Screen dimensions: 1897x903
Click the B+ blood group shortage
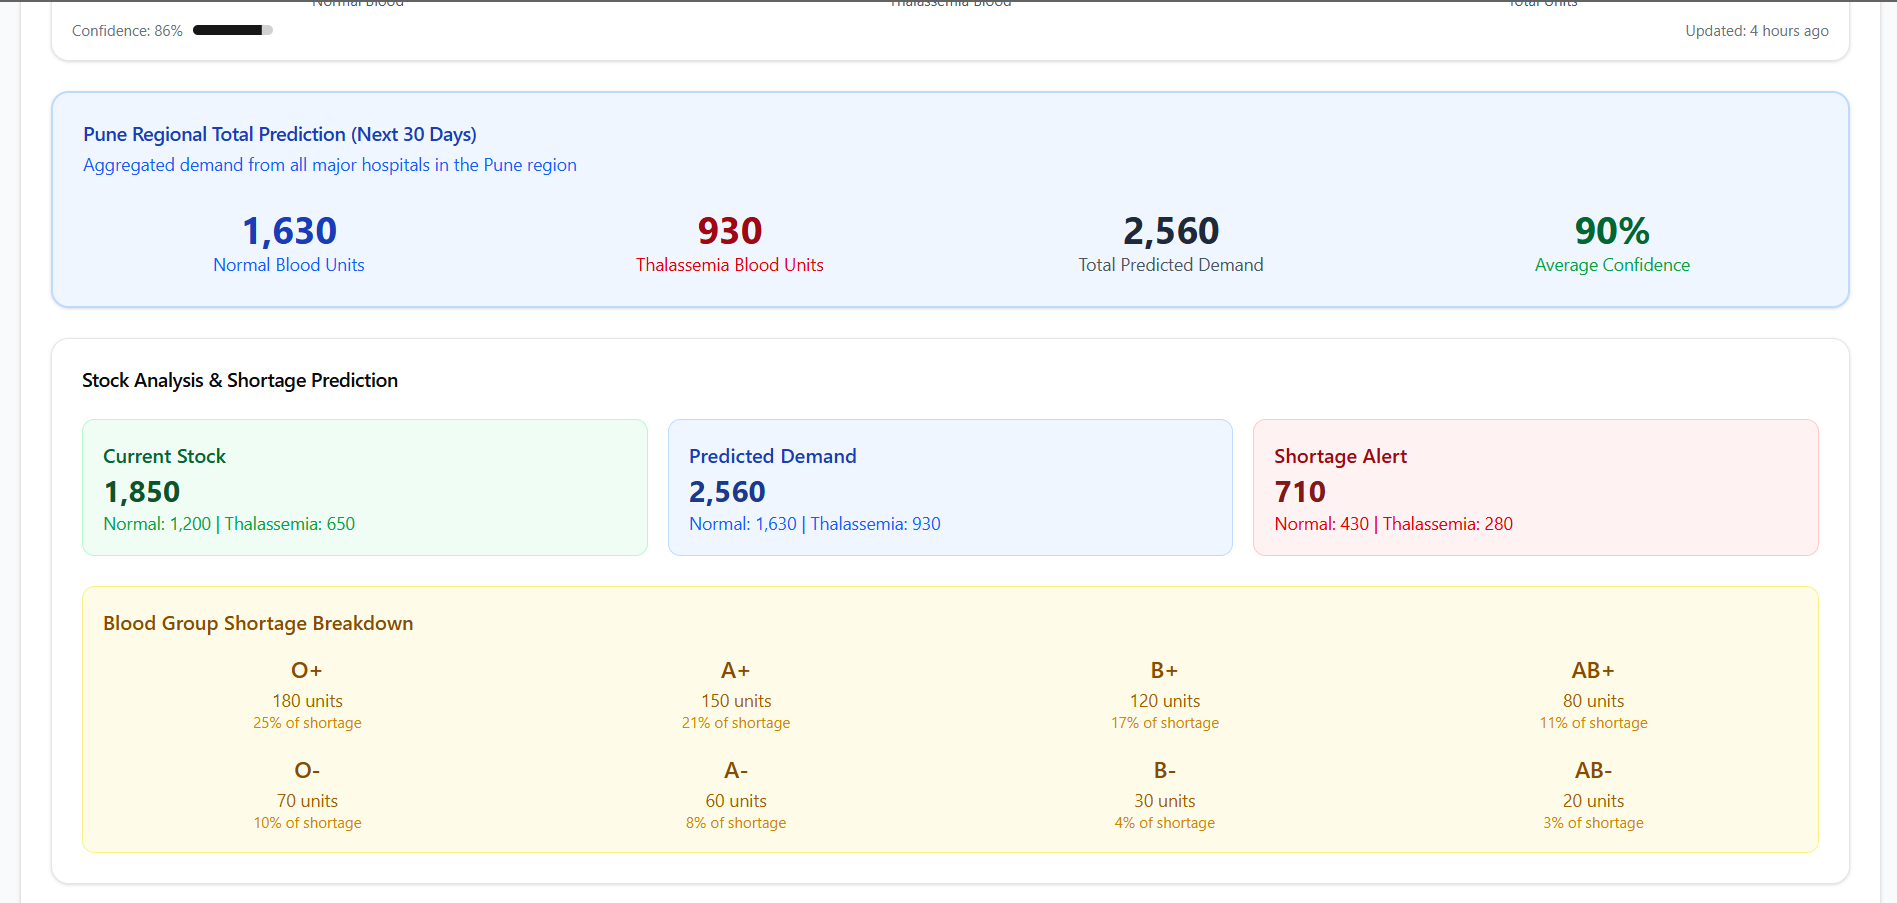(x=1165, y=695)
